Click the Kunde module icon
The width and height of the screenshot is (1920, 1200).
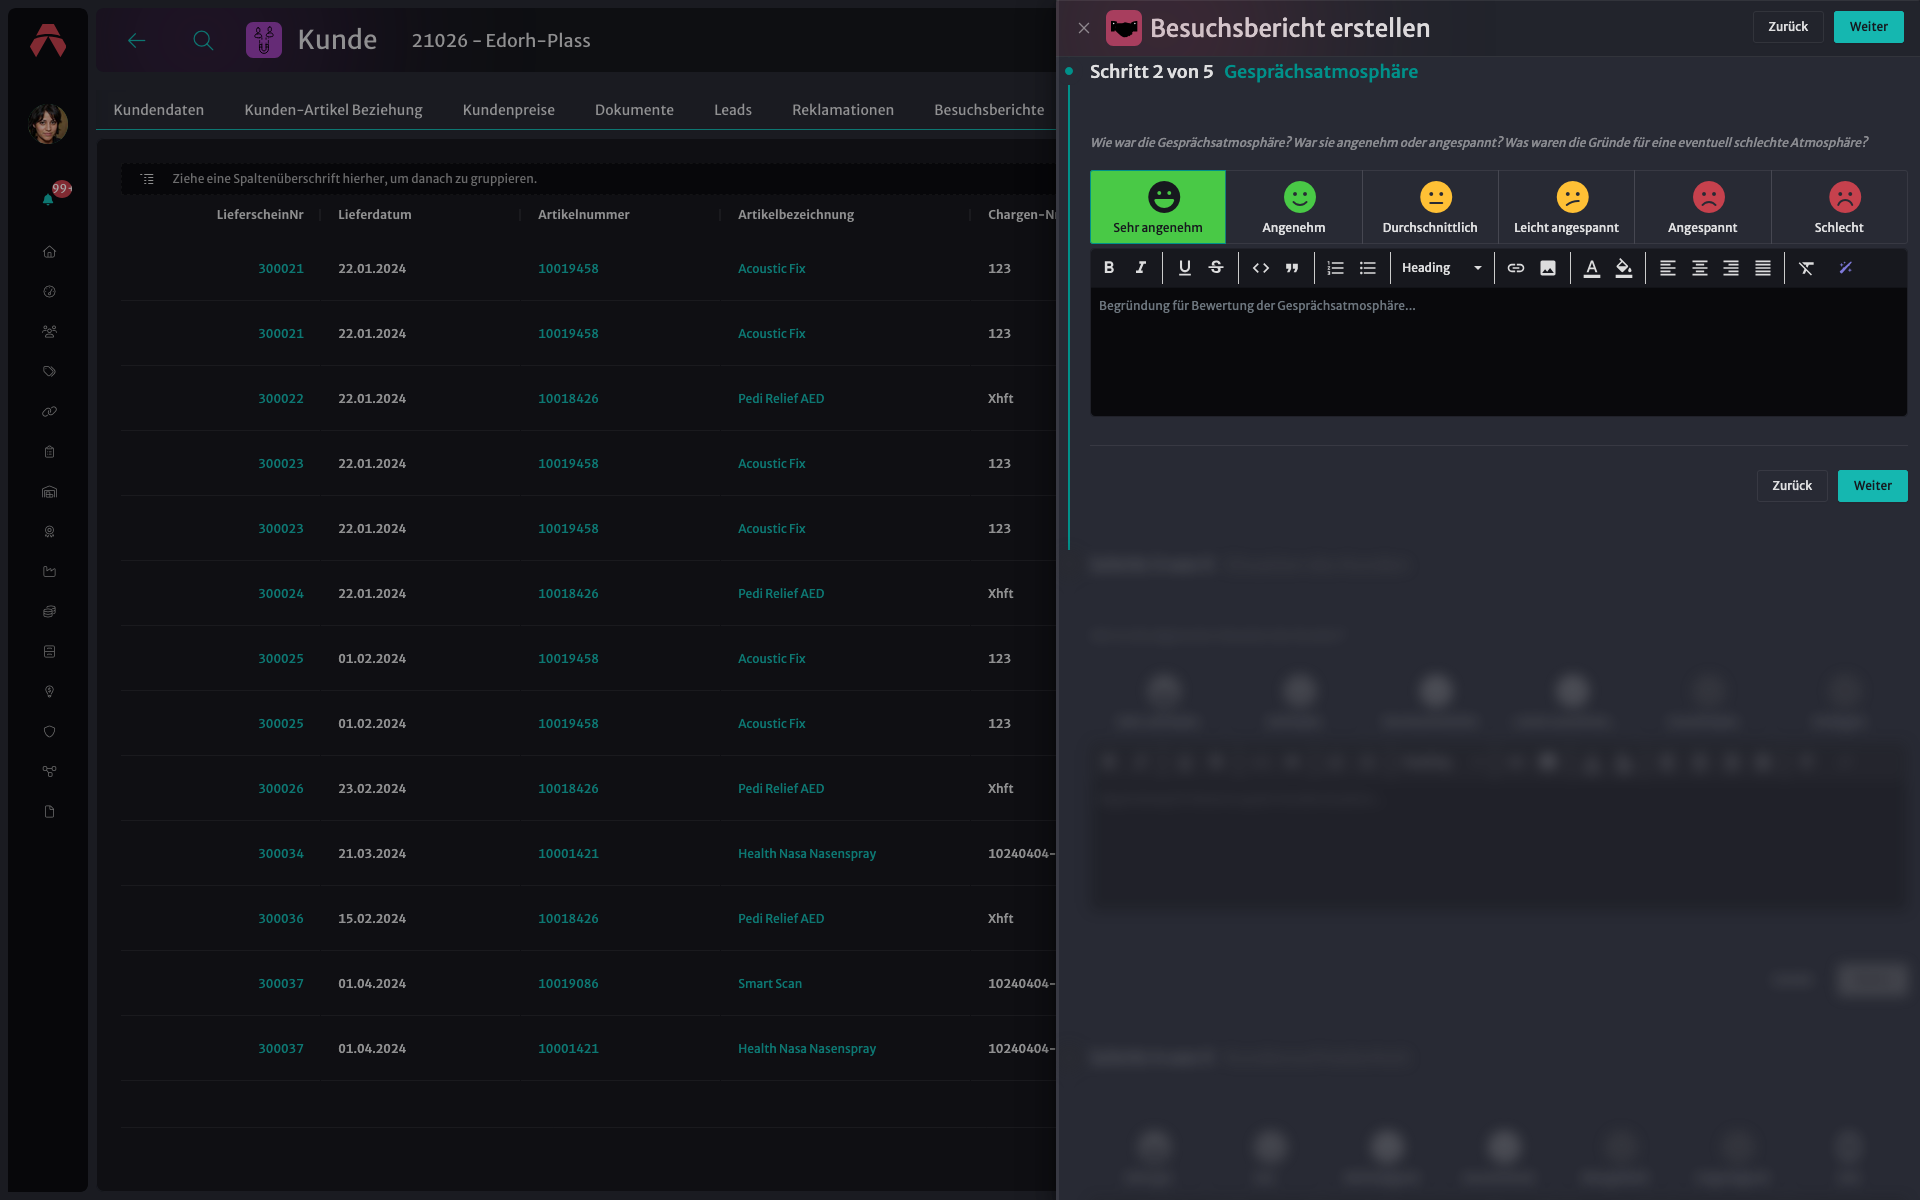coord(264,40)
